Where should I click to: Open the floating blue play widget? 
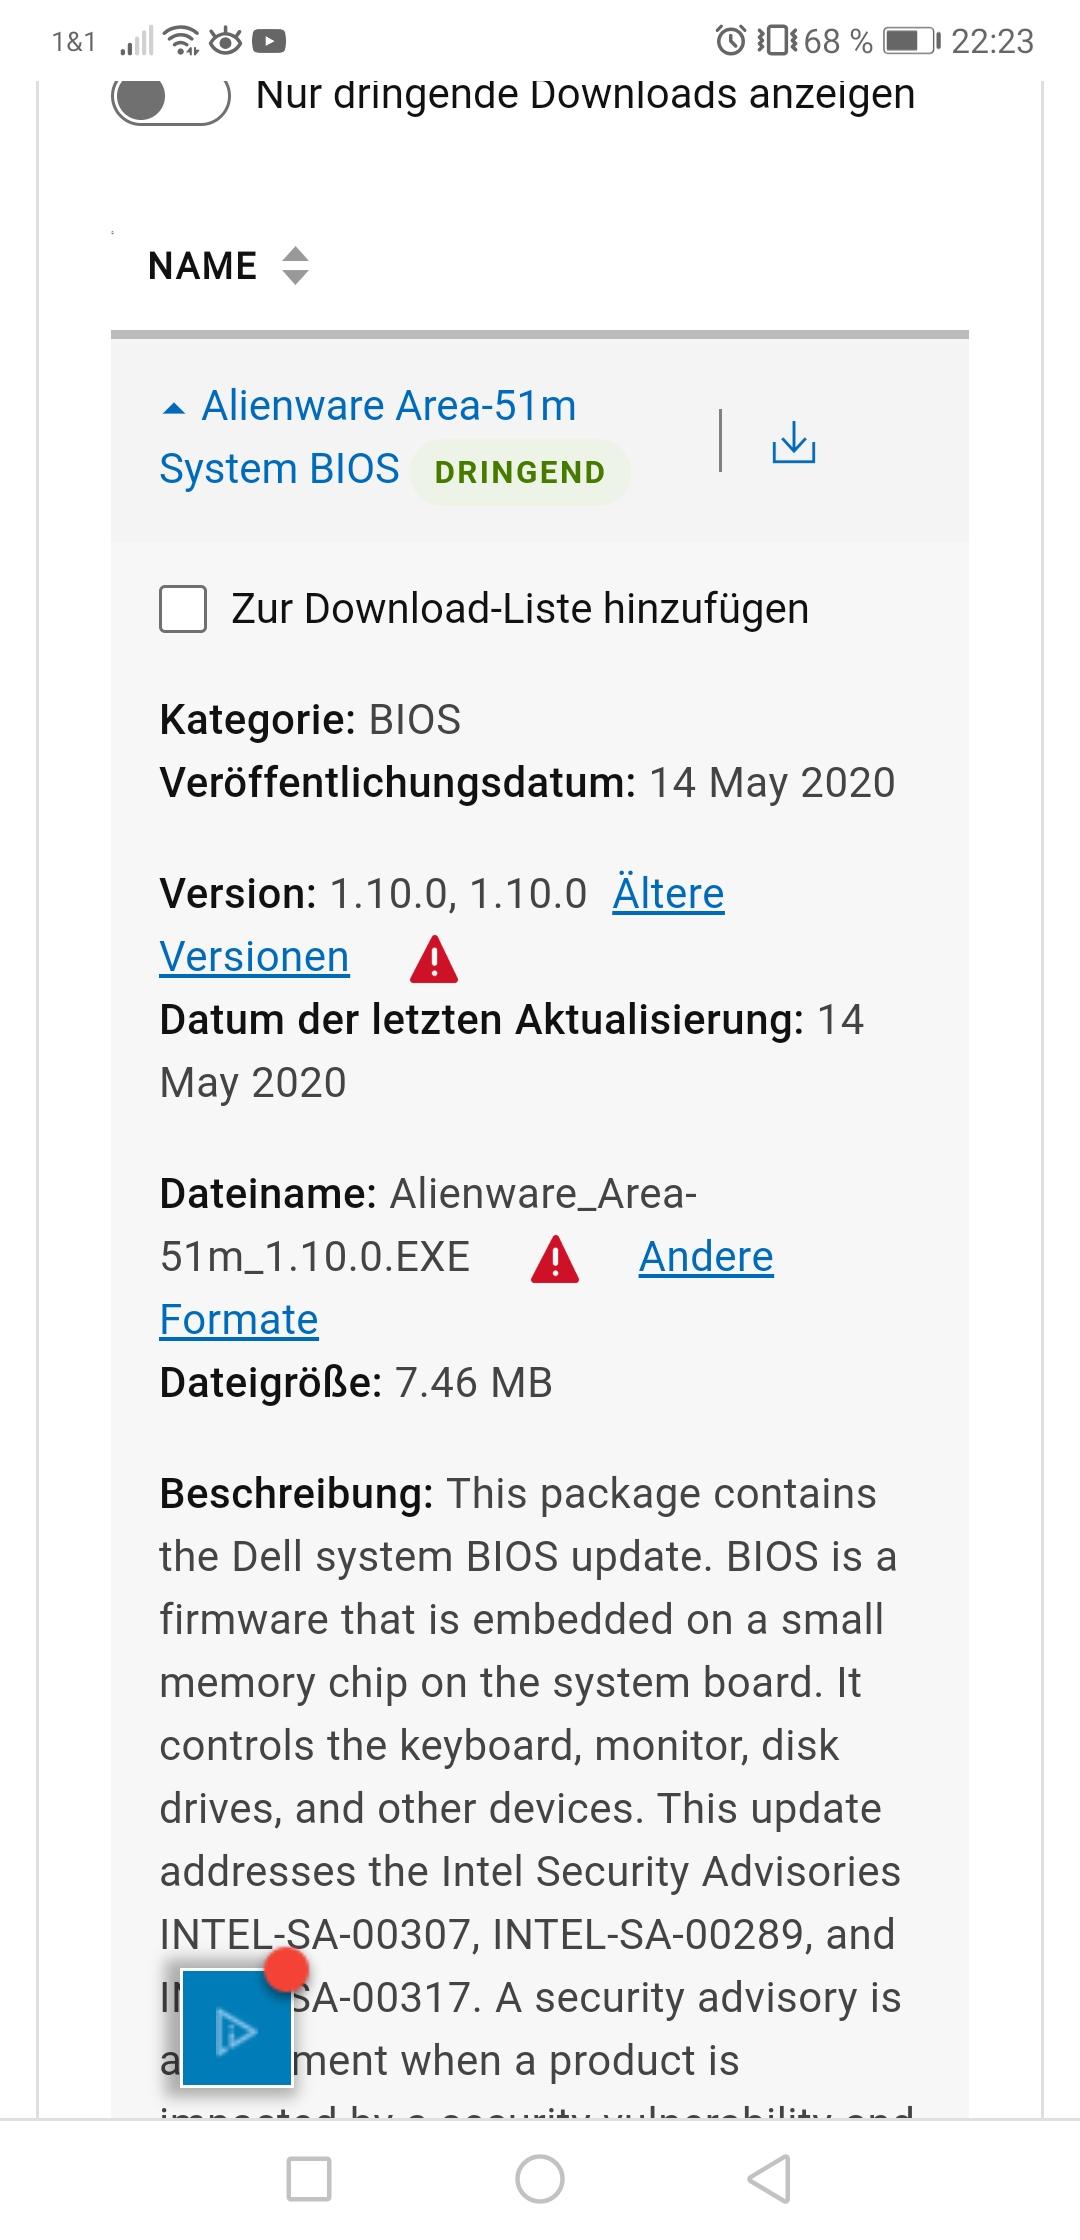(x=237, y=2030)
